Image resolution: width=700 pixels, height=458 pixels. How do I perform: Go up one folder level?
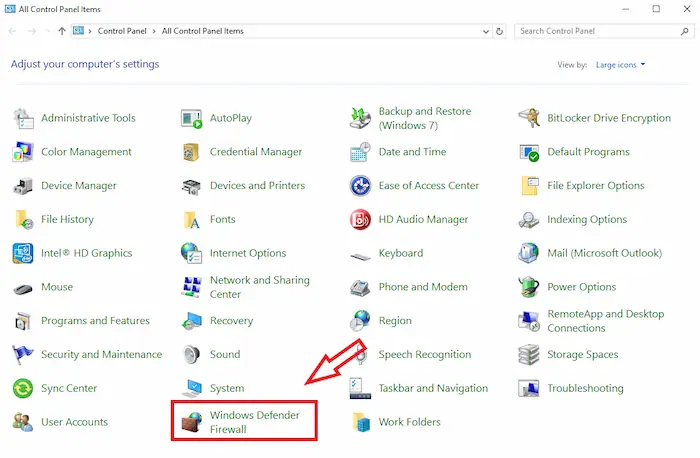click(x=62, y=31)
